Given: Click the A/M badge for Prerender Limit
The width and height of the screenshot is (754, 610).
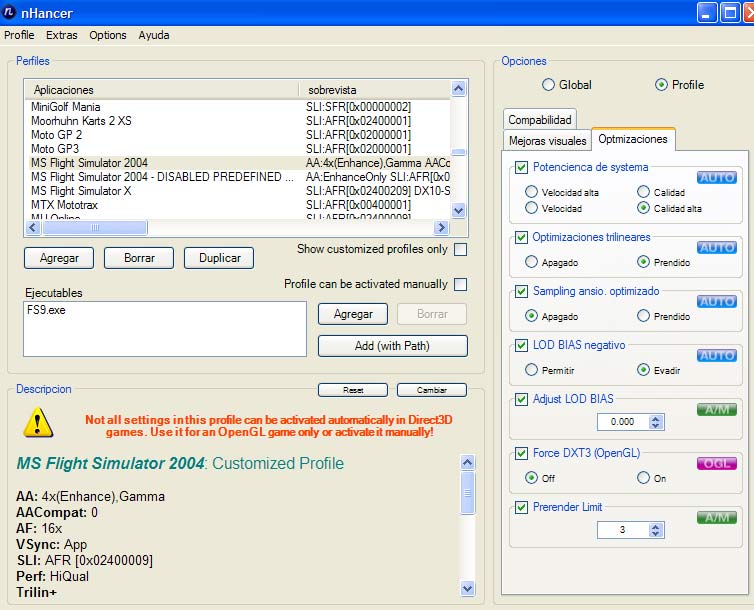Looking at the screenshot, I should 716,517.
